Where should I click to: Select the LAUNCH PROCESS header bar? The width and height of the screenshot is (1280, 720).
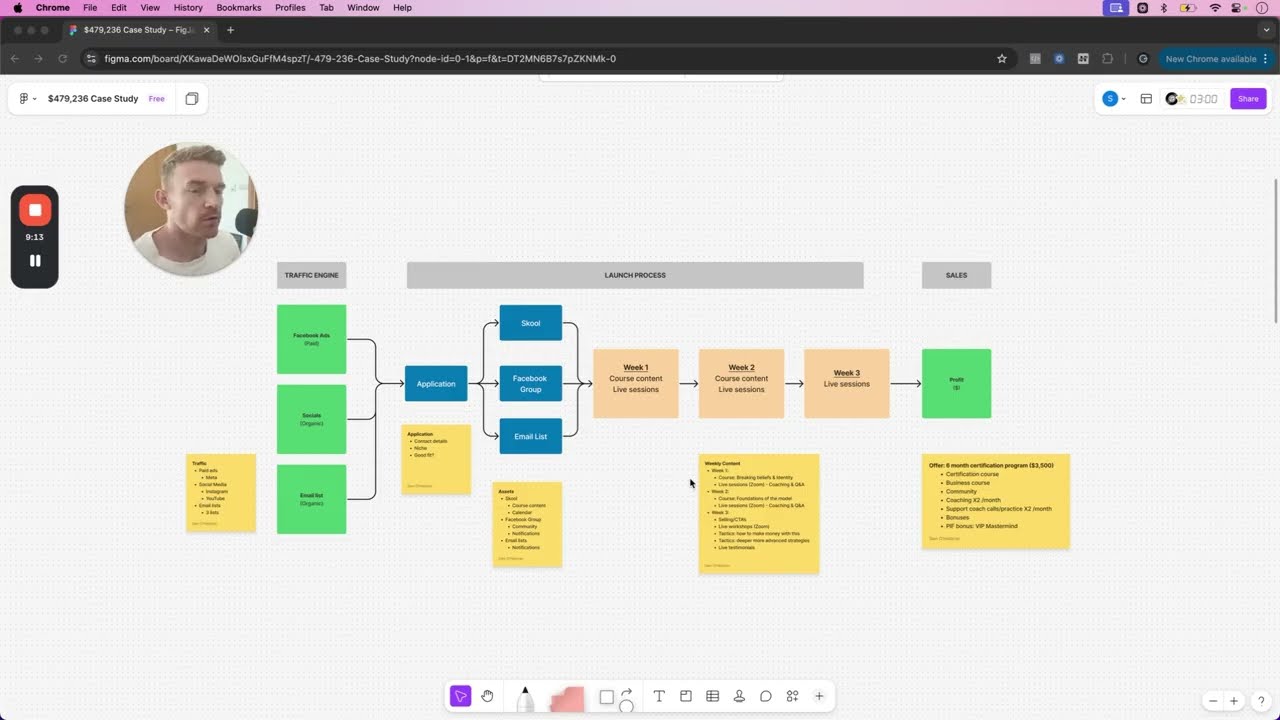point(635,275)
